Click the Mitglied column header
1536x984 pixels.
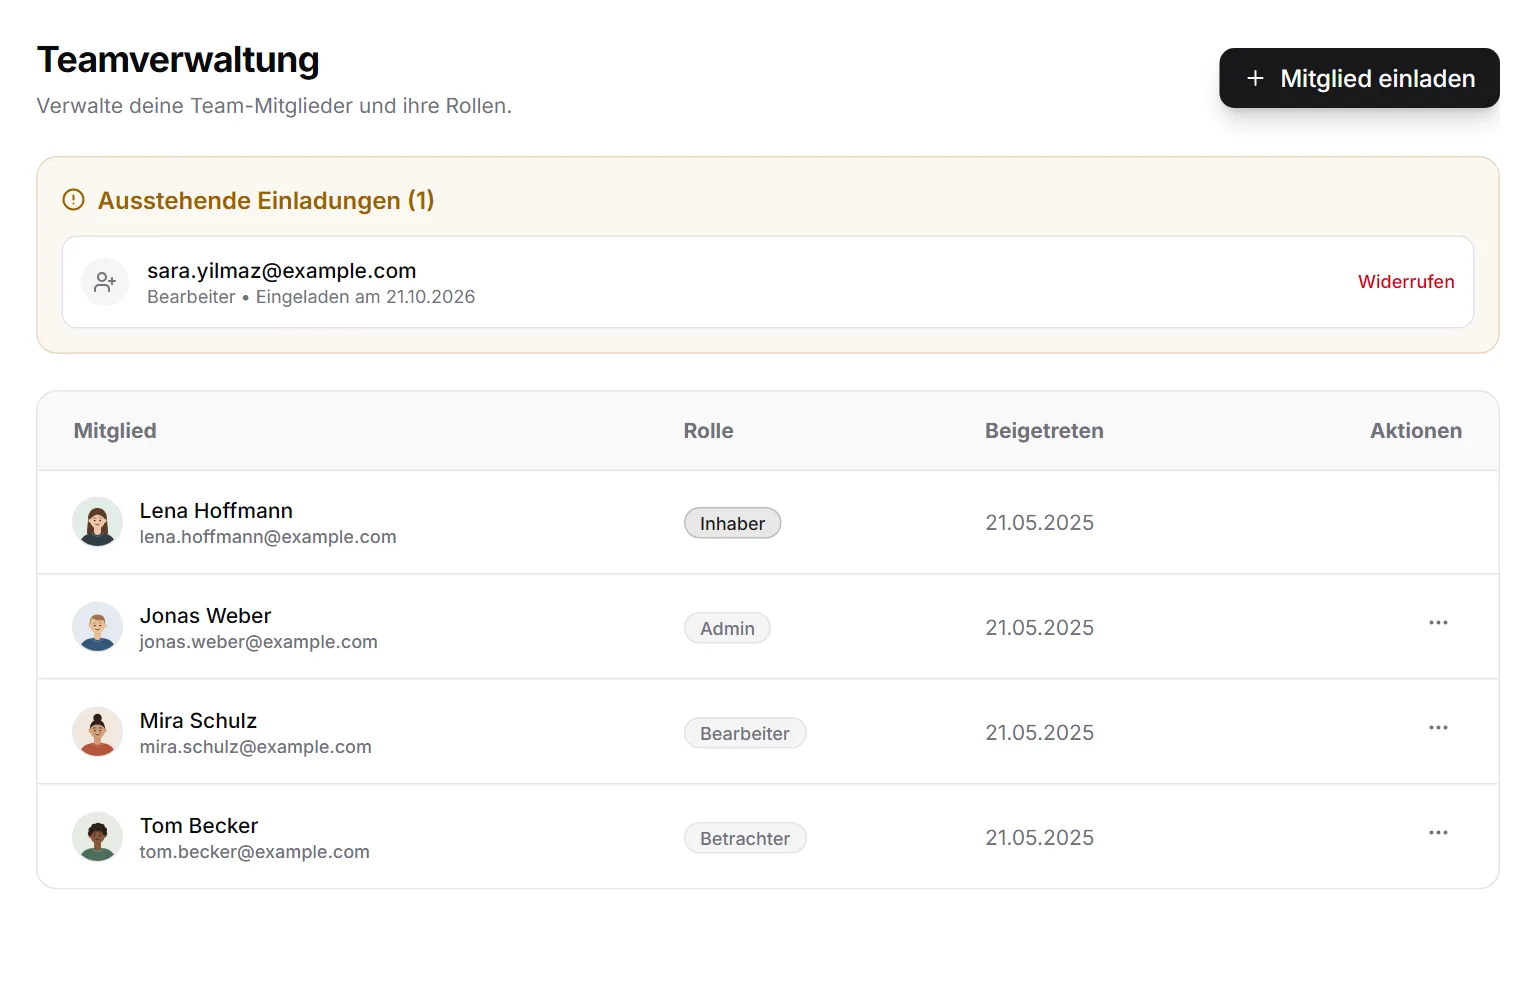pos(115,431)
